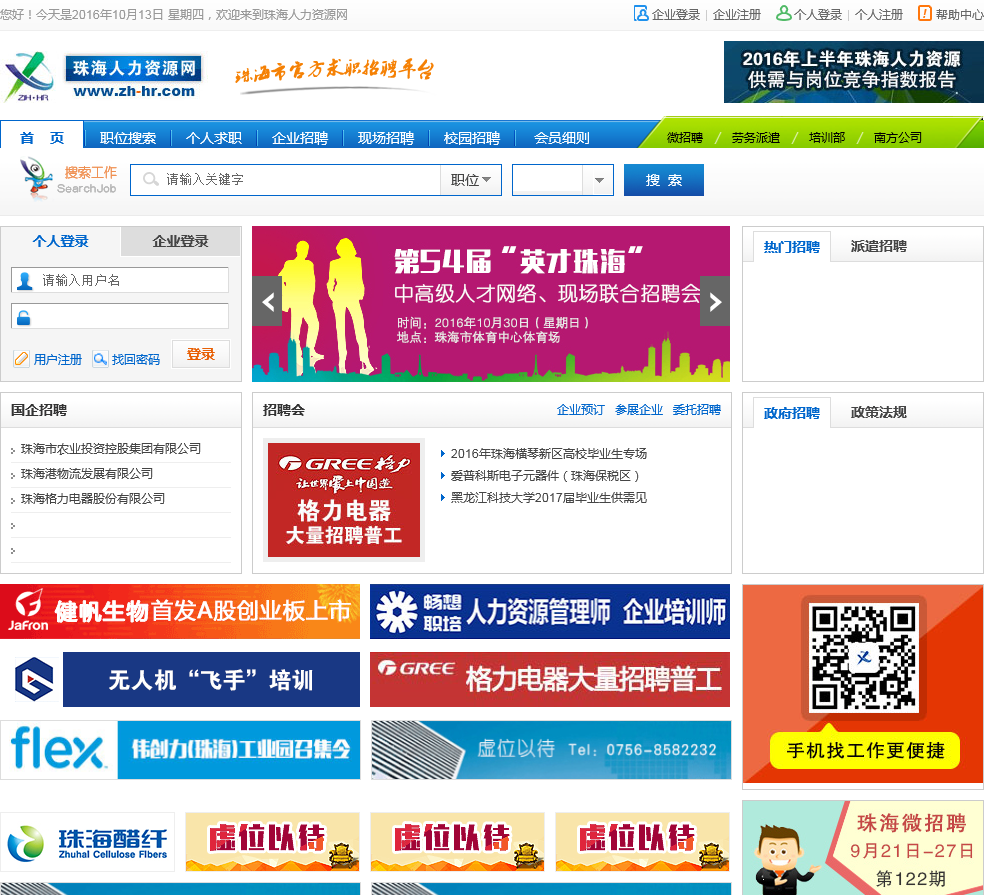The height and width of the screenshot is (895, 984).
Task: Select the 派遣招聘 tab
Action: click(x=879, y=246)
